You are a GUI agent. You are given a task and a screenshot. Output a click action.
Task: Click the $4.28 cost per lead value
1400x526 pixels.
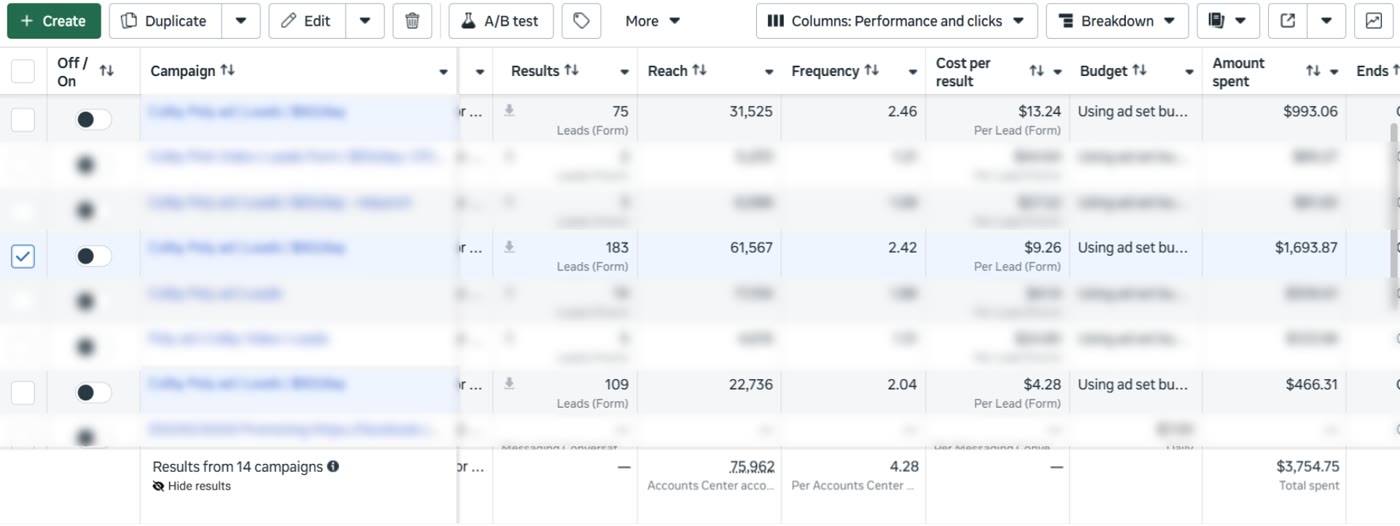click(1043, 384)
